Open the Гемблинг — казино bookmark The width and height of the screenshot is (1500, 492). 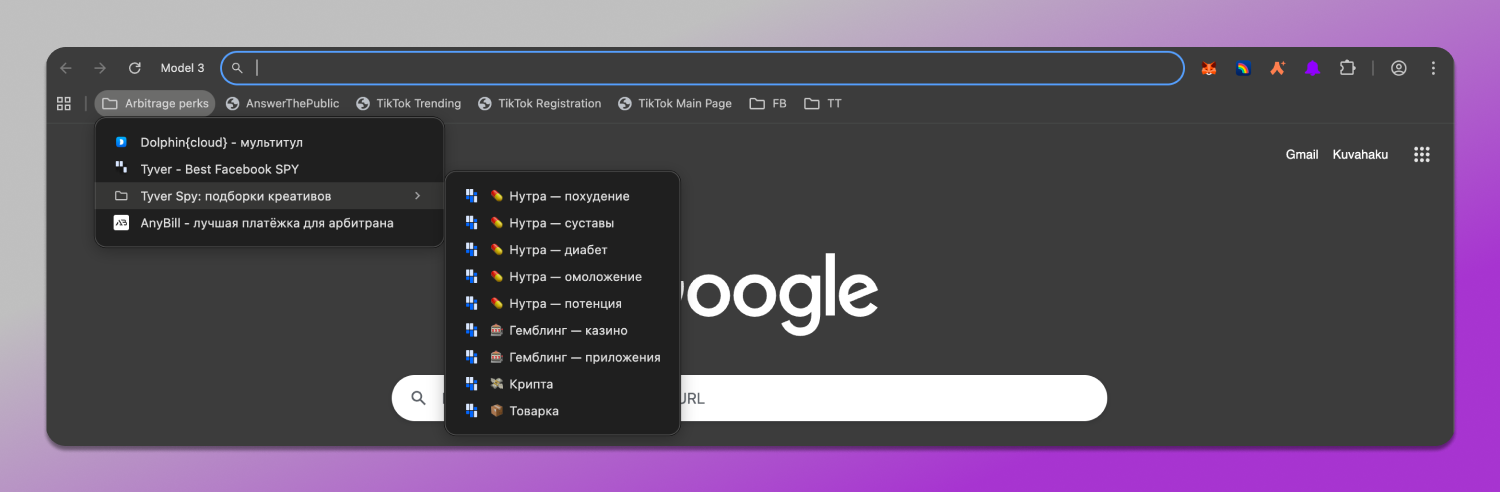click(567, 330)
